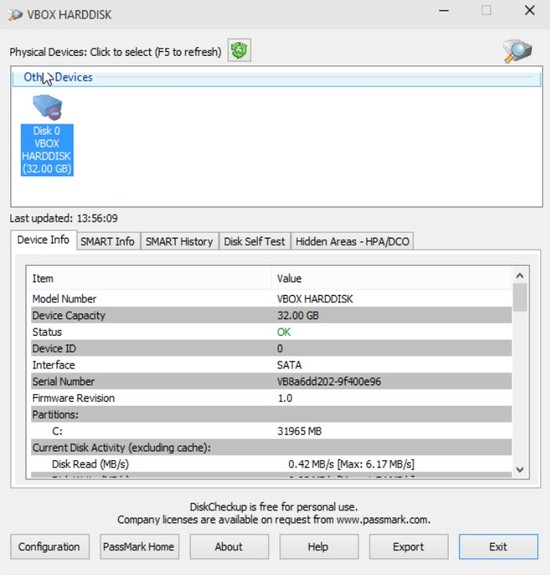This screenshot has width=550, height=575.
Task: Close the VBOX HARDDISK window
Action: pyautogui.click(x=529, y=11)
